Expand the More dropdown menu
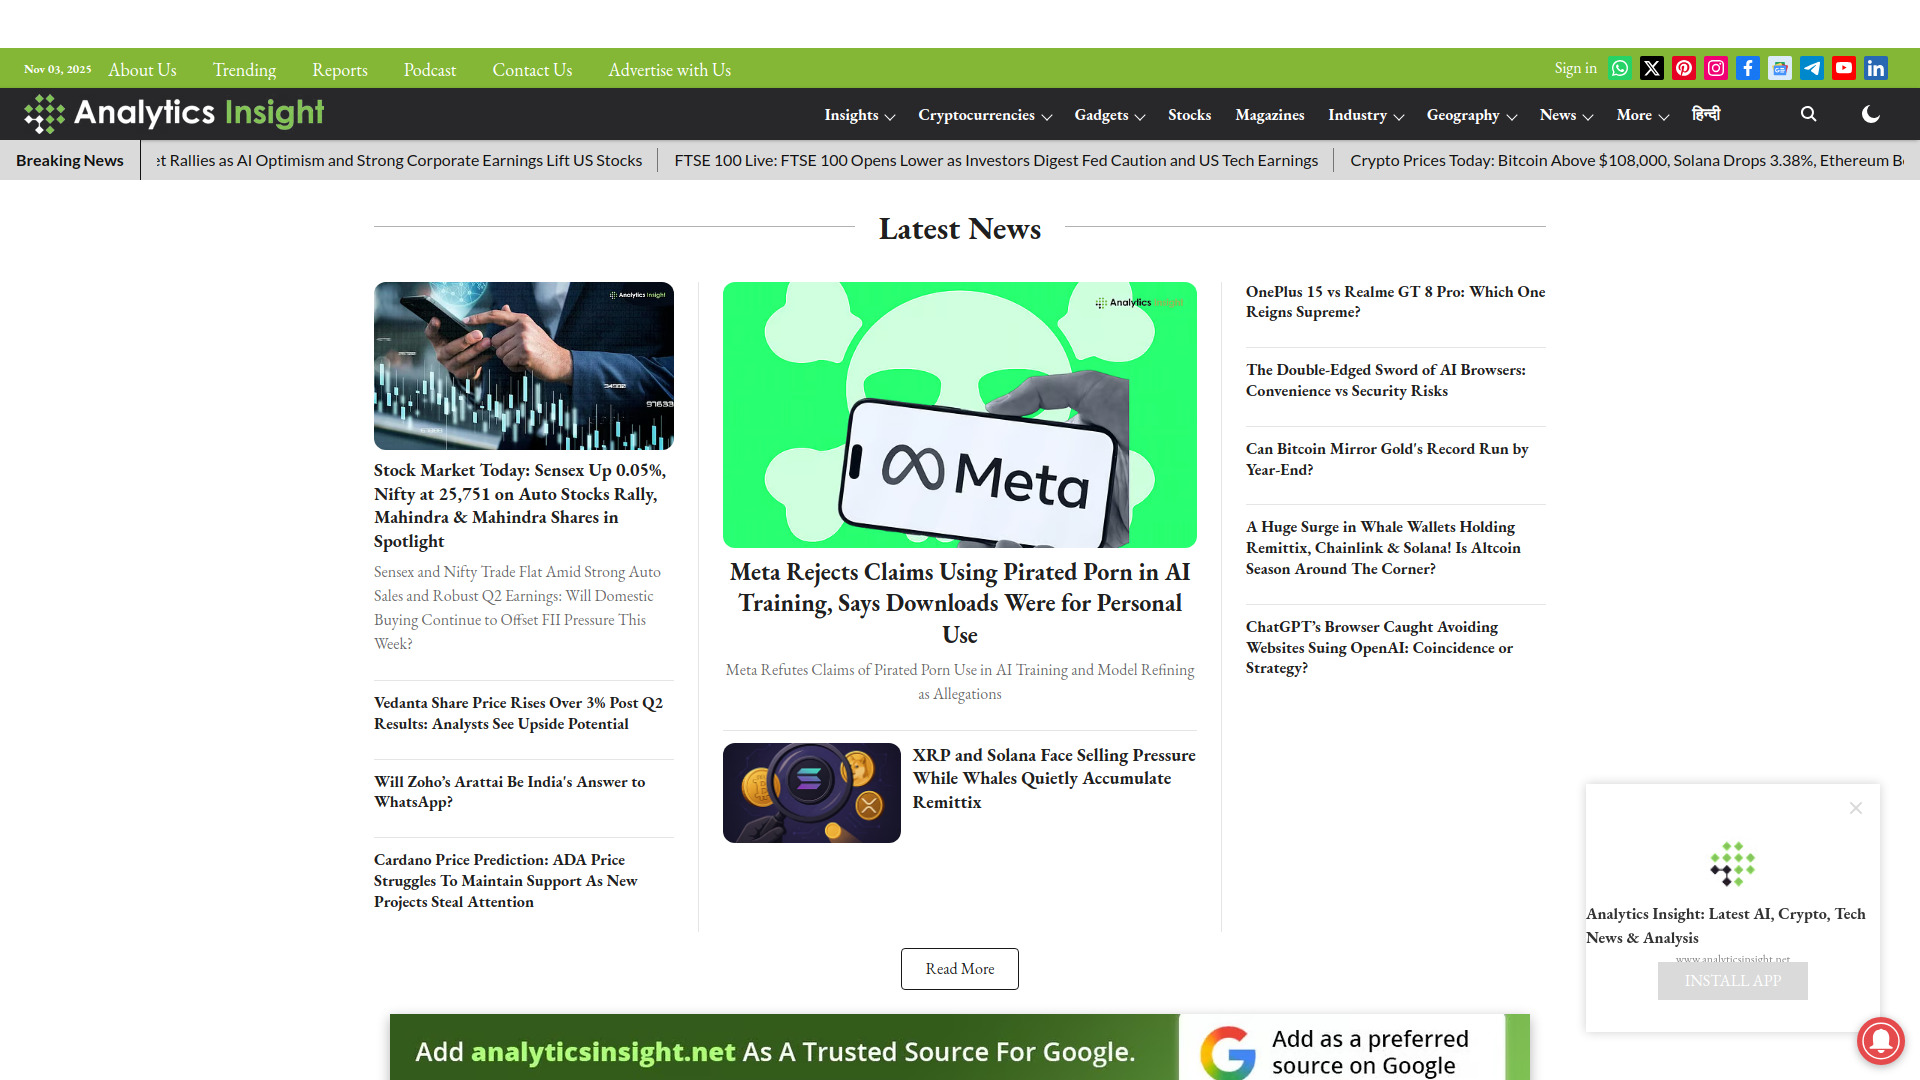Image resolution: width=1920 pixels, height=1080 pixels. pyautogui.click(x=1642, y=115)
